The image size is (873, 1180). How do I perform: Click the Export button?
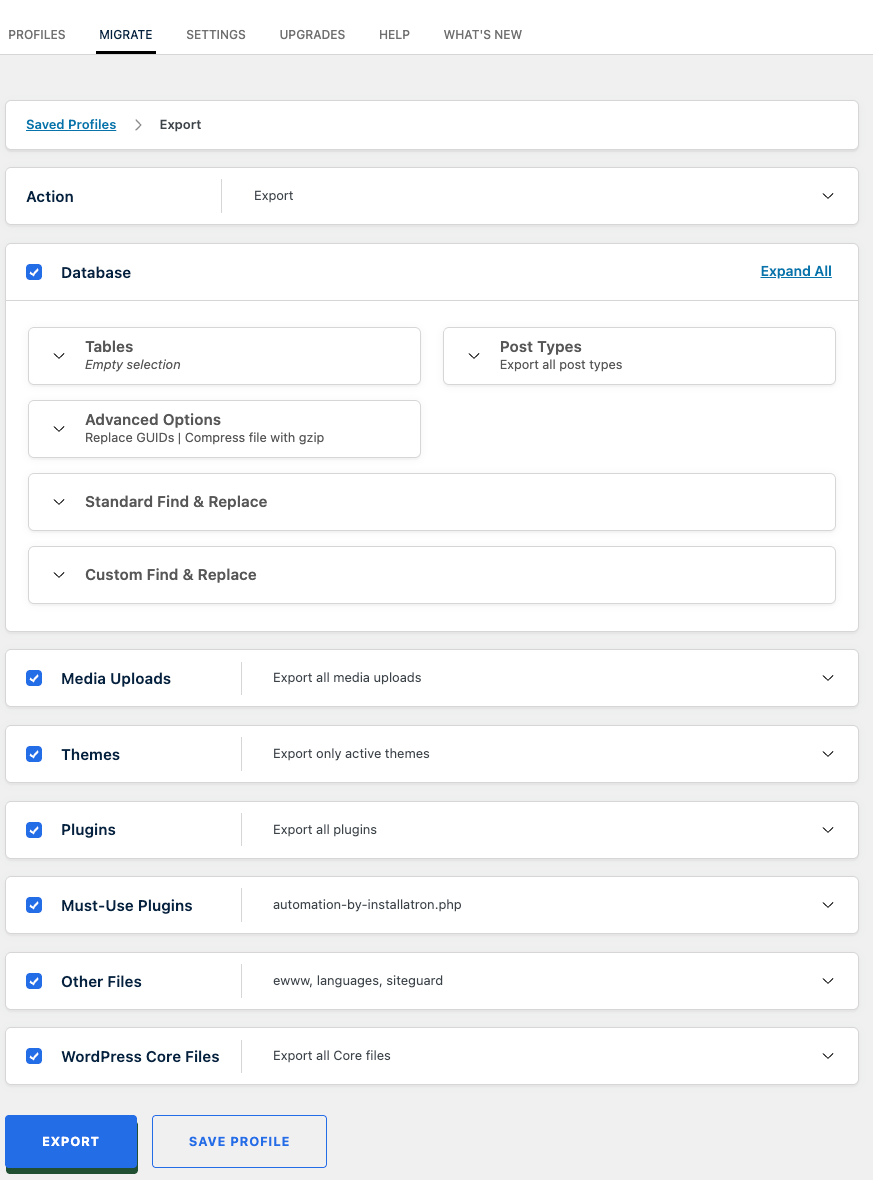71,1141
